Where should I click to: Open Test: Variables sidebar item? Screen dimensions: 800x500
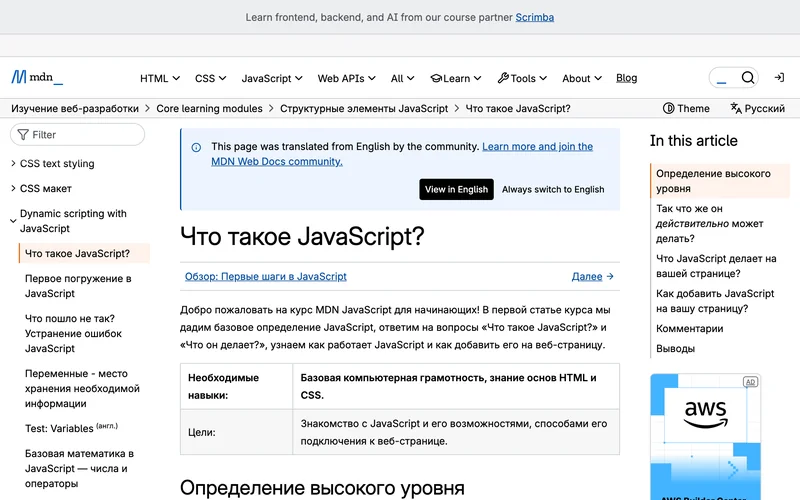[x=71, y=428]
